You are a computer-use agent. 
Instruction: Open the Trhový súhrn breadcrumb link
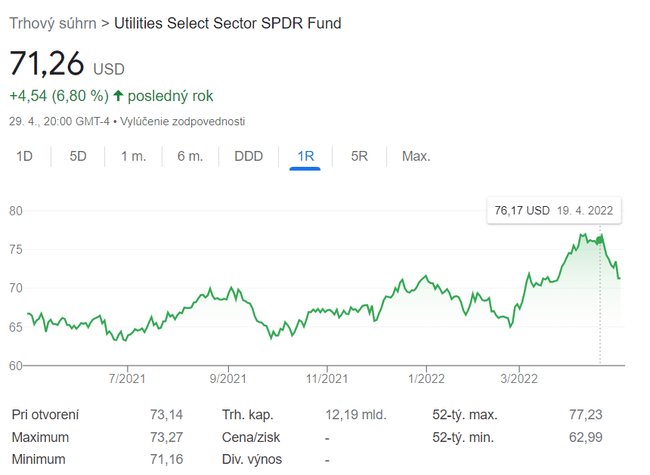coord(52,22)
